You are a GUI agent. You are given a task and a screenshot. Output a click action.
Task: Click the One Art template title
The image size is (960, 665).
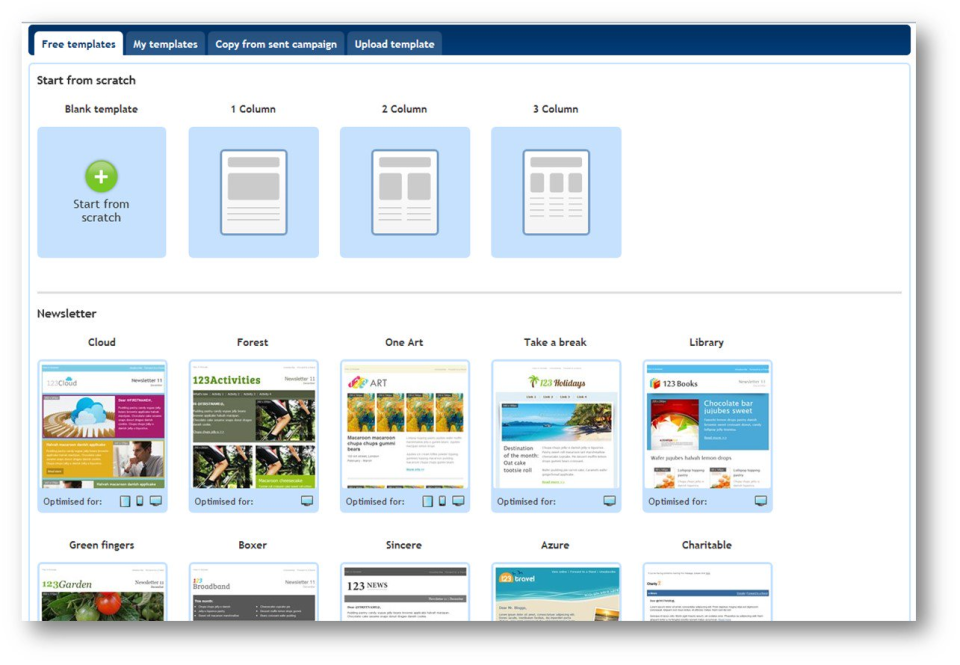(404, 342)
